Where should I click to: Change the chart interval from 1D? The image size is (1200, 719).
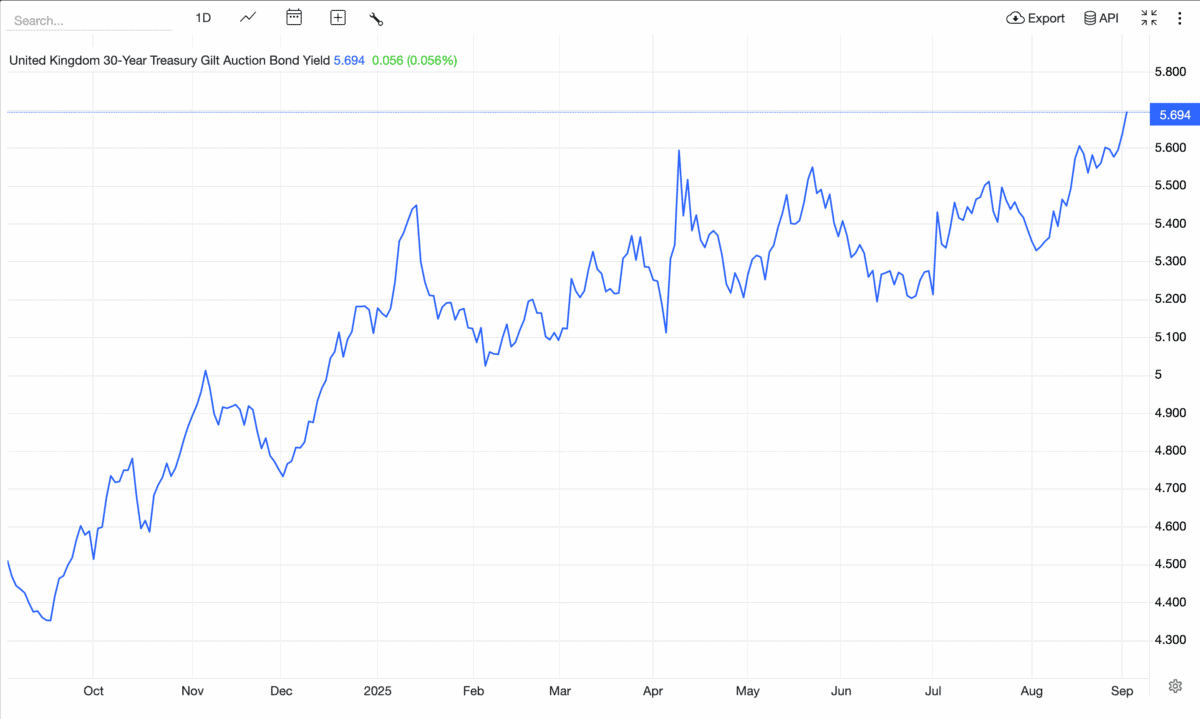[x=203, y=17]
